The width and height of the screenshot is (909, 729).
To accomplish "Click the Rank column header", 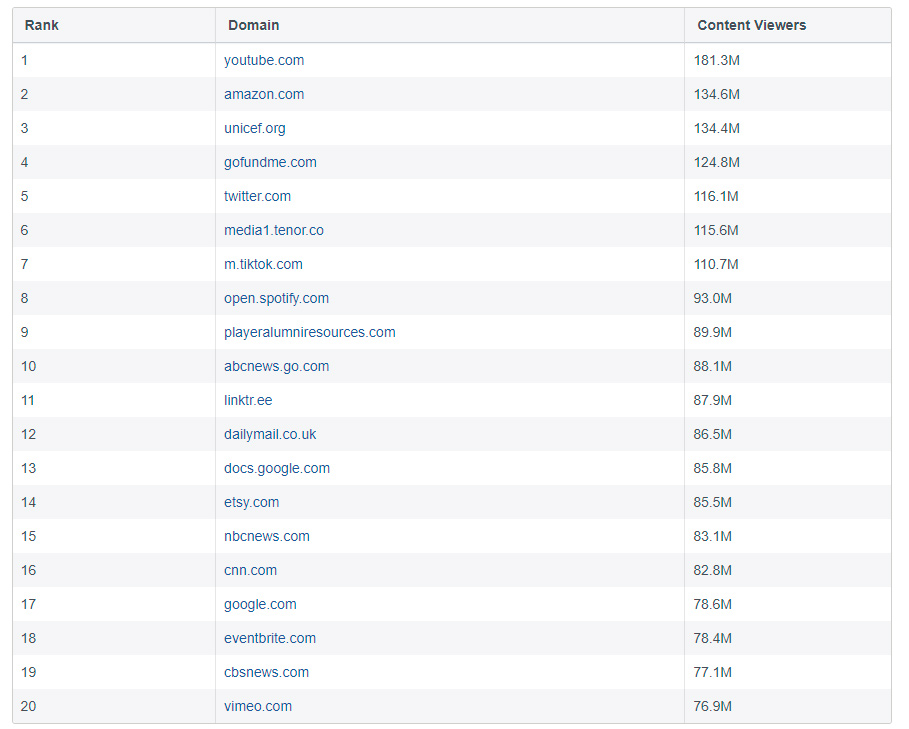I will (x=42, y=25).
